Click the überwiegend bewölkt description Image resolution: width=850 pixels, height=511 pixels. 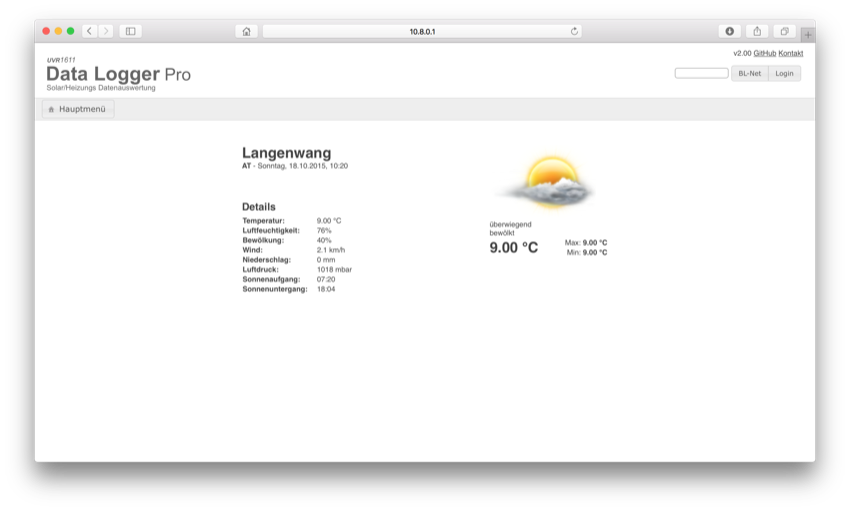pyautogui.click(x=510, y=228)
